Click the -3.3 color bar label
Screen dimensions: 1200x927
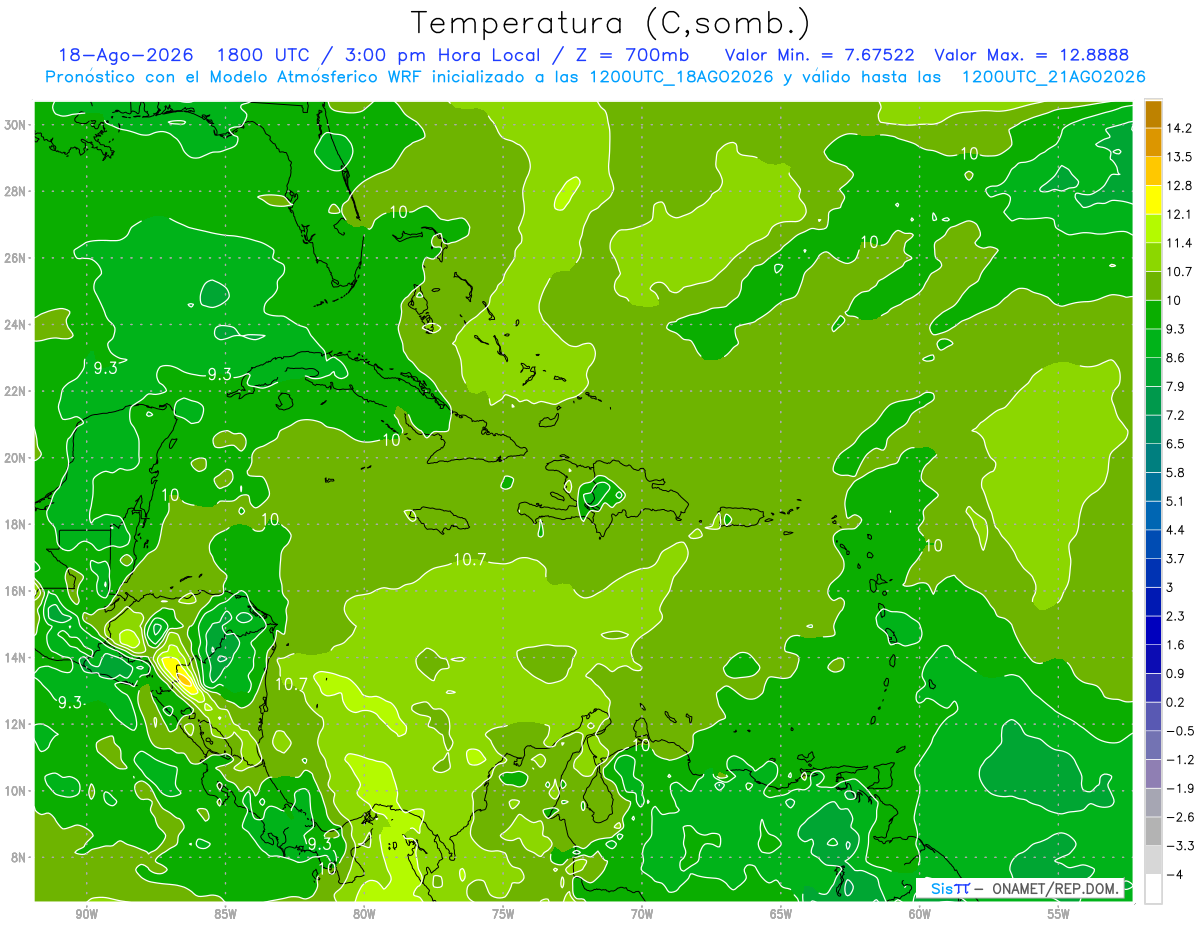pos(1179,846)
